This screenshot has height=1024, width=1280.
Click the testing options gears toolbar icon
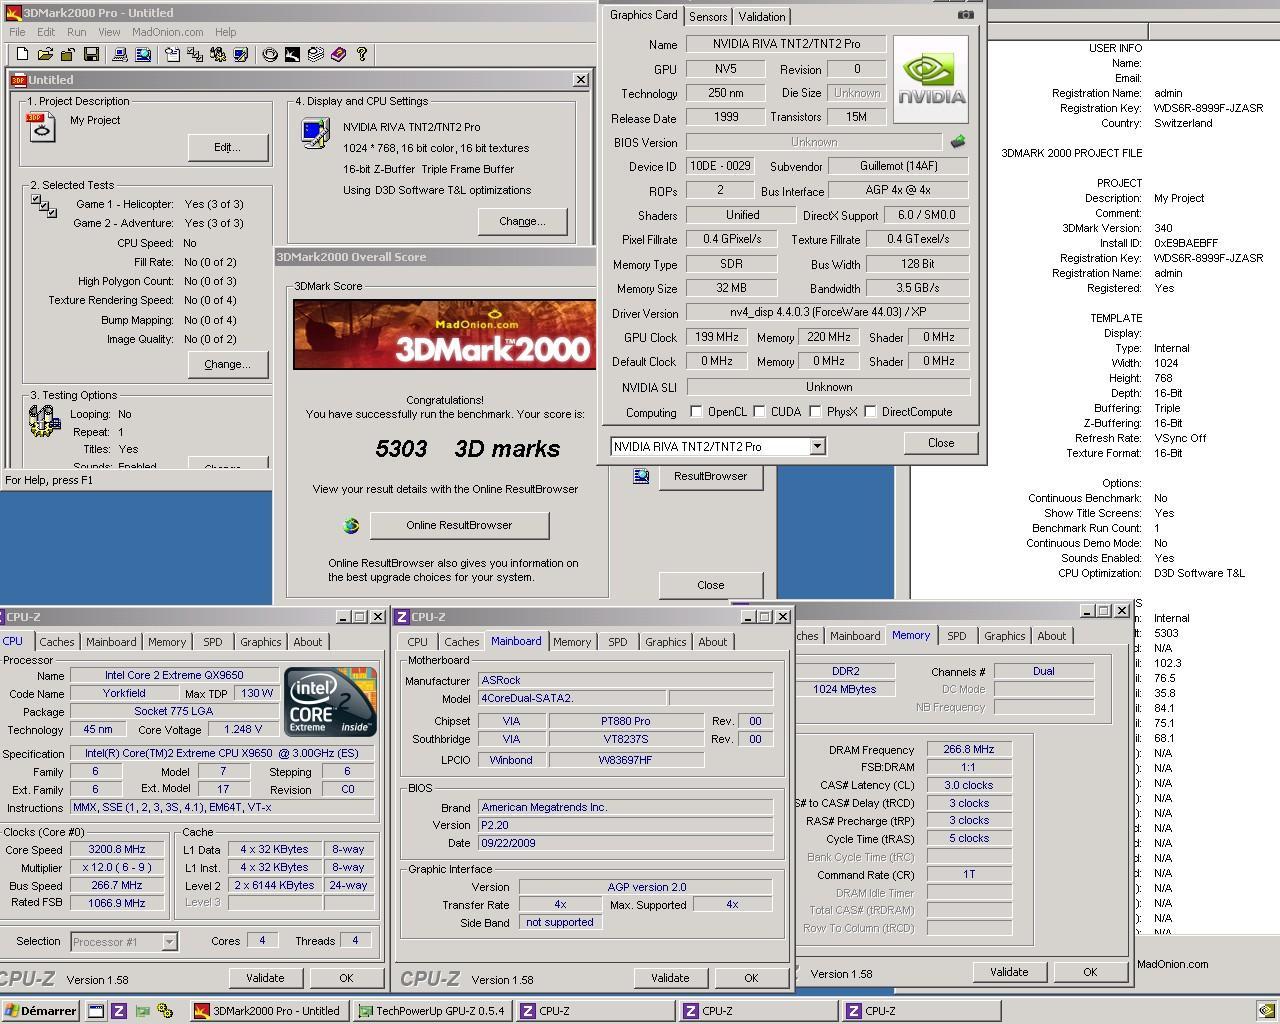217,54
